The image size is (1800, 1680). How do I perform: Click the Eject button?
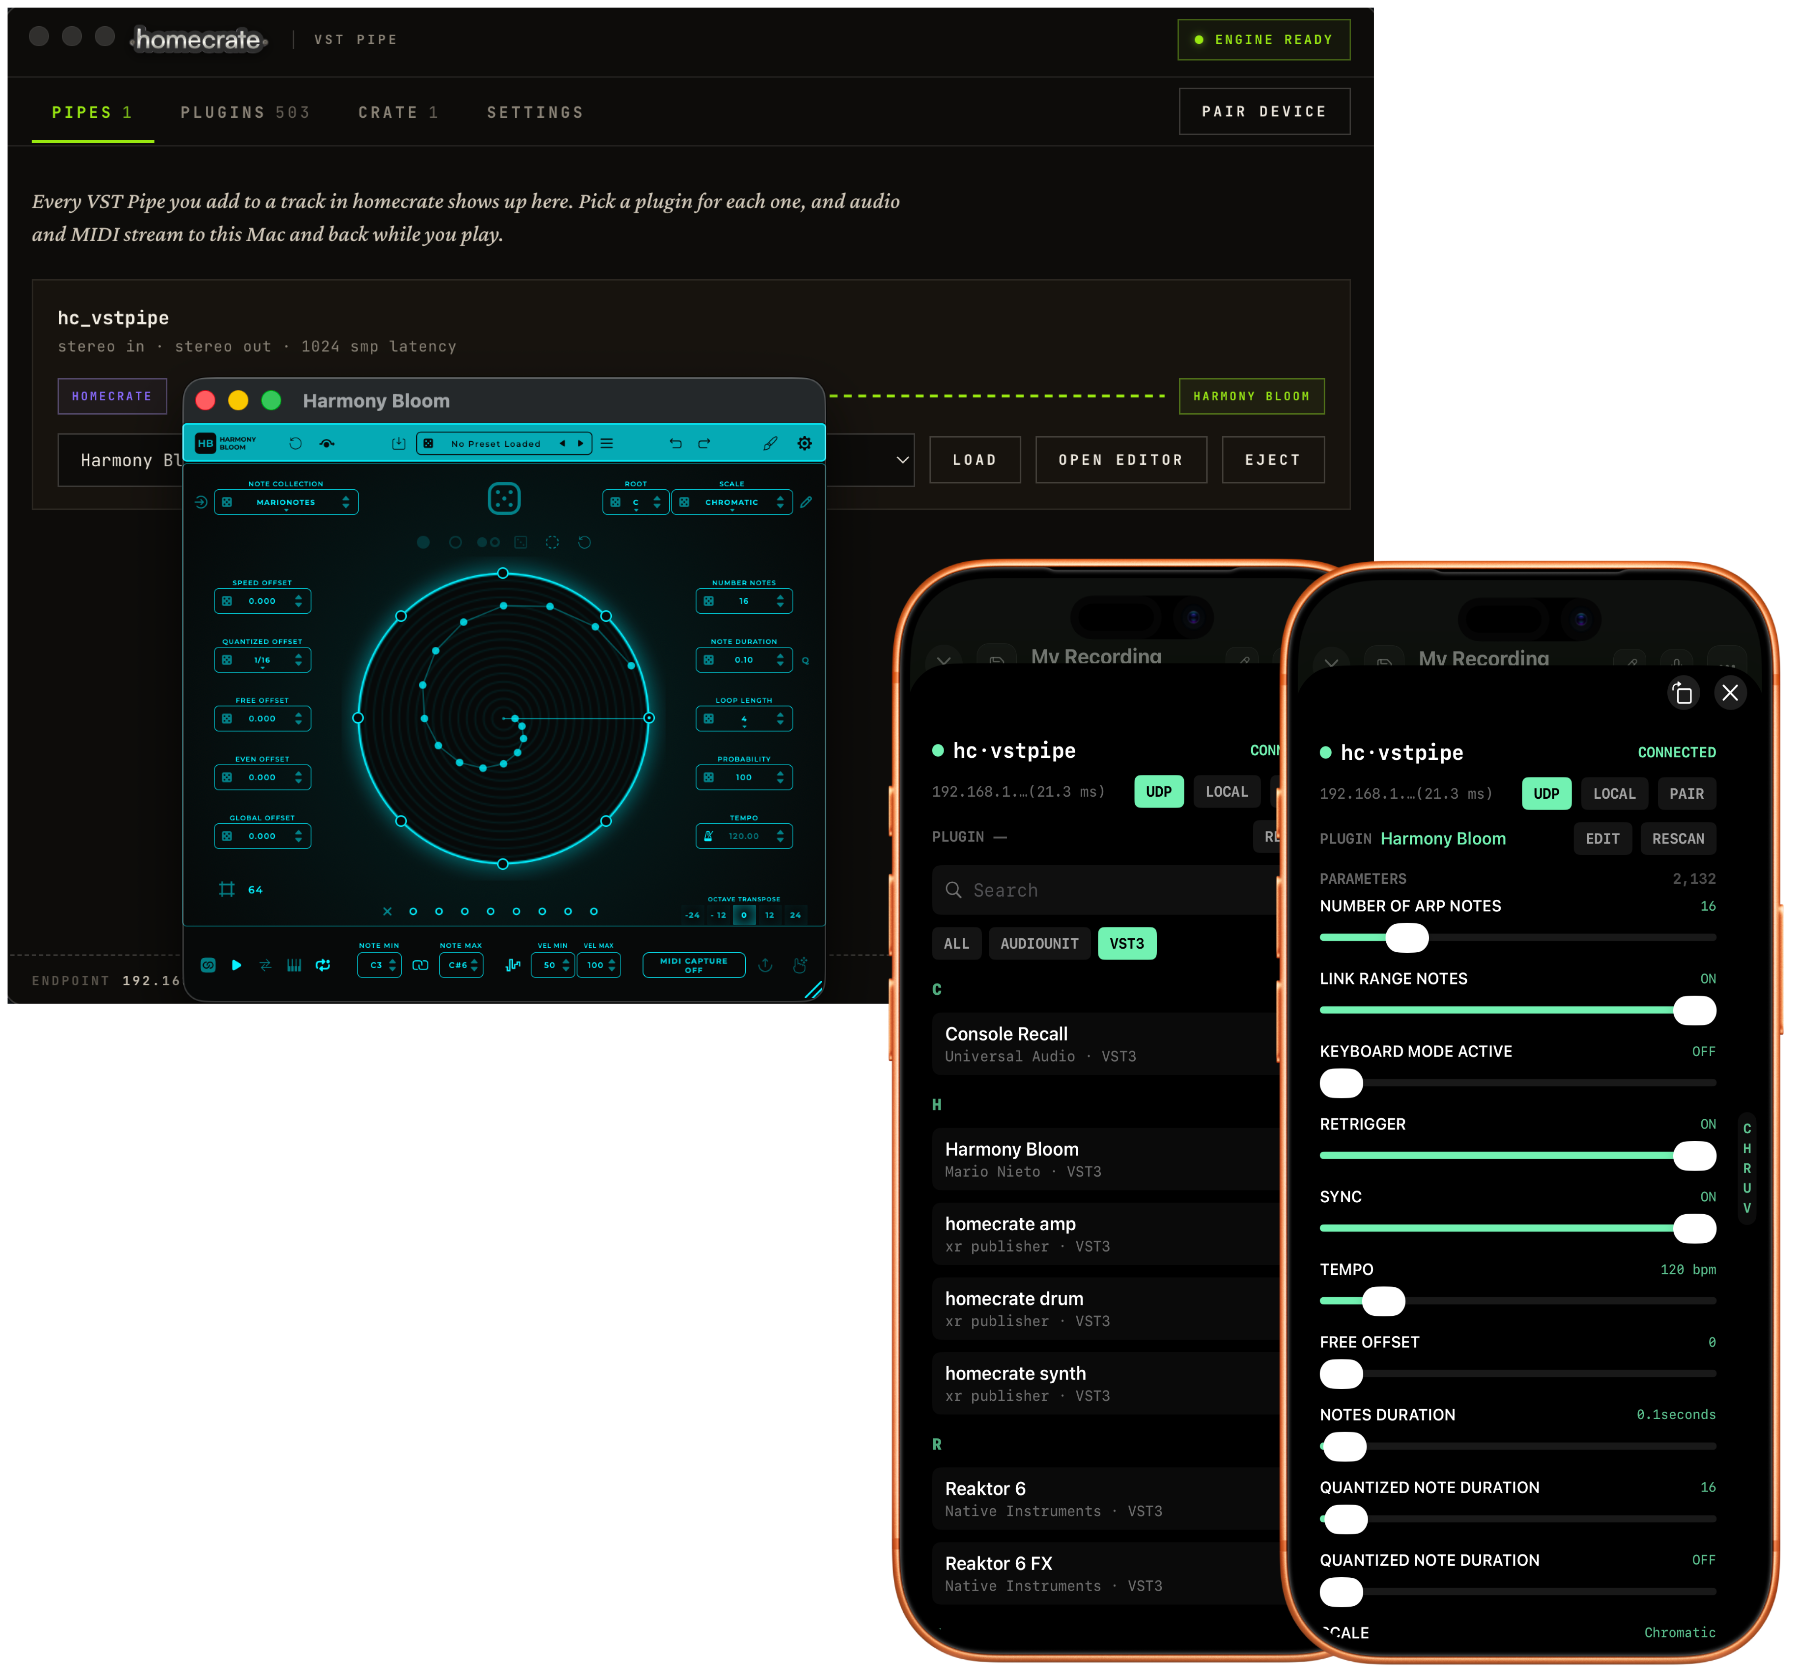(x=1272, y=460)
